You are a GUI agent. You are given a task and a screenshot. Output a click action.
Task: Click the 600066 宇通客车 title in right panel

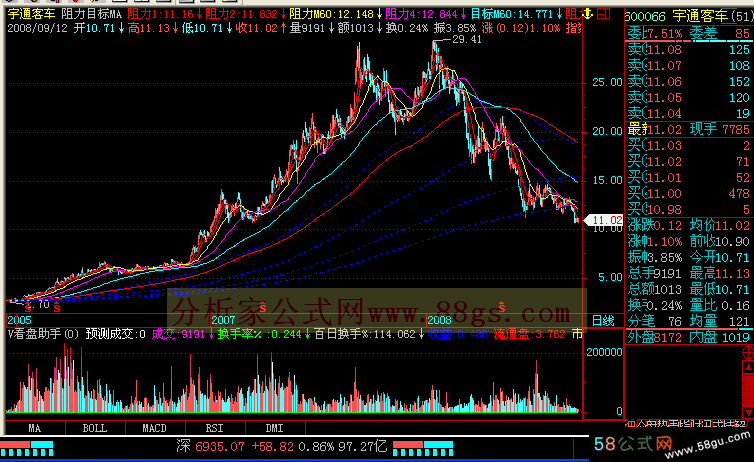(x=689, y=17)
